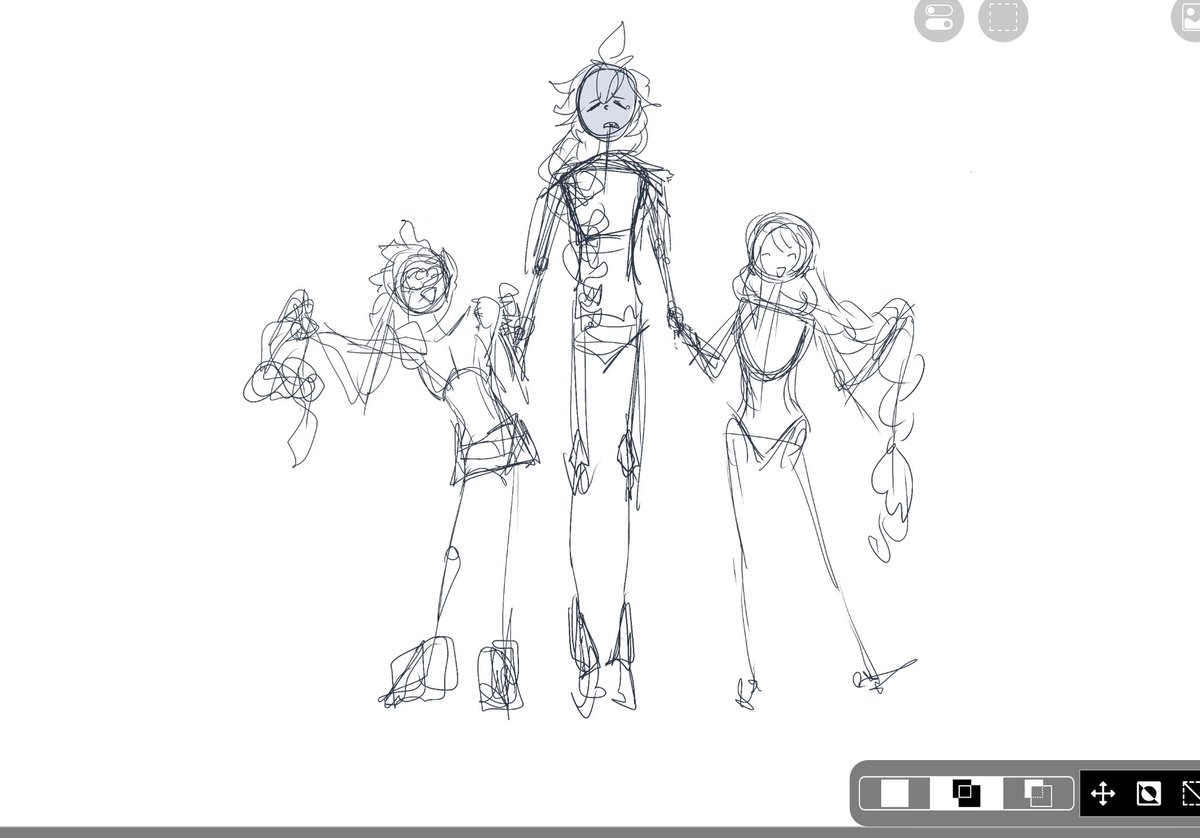Select the solid white square mode
The image size is (1200, 838).
pyautogui.click(x=895, y=794)
